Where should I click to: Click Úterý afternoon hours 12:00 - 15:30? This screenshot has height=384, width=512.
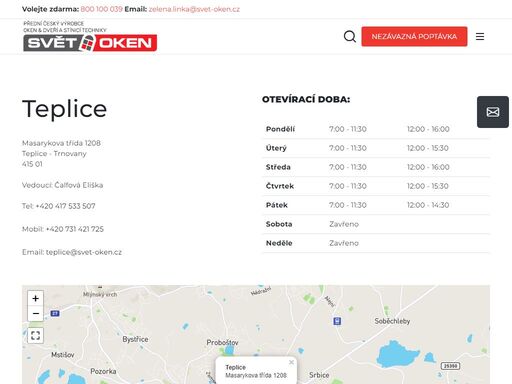pyautogui.click(x=428, y=148)
